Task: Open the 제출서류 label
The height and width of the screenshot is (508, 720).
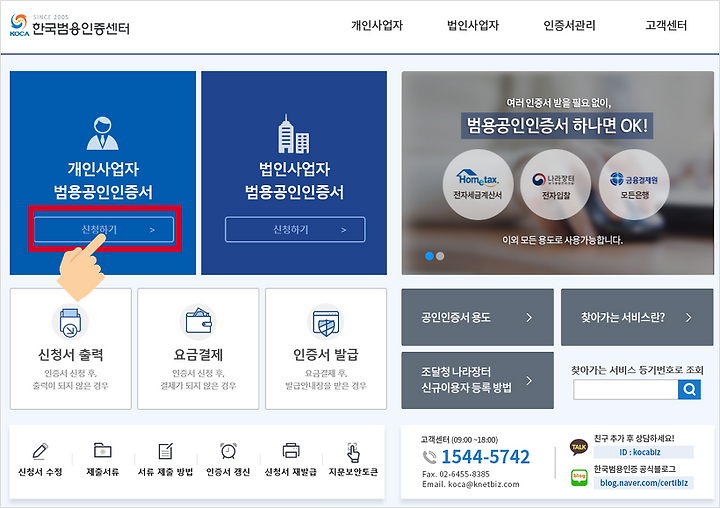Action: pyautogui.click(x=102, y=472)
